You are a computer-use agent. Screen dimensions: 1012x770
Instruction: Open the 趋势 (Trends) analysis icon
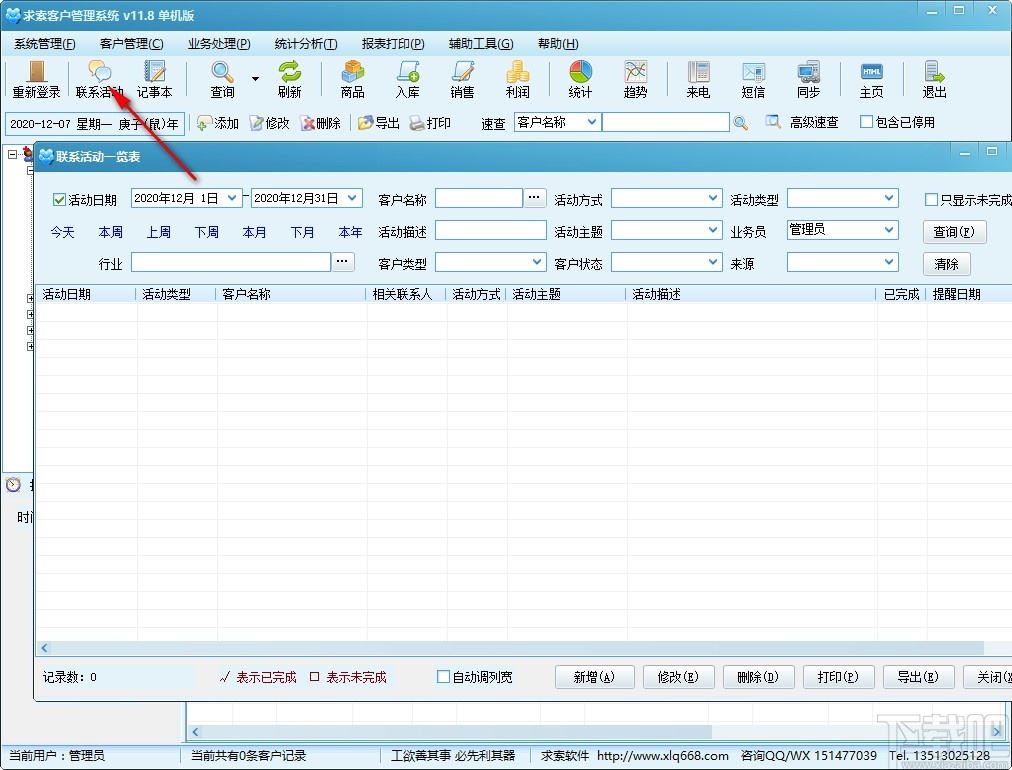[x=635, y=80]
